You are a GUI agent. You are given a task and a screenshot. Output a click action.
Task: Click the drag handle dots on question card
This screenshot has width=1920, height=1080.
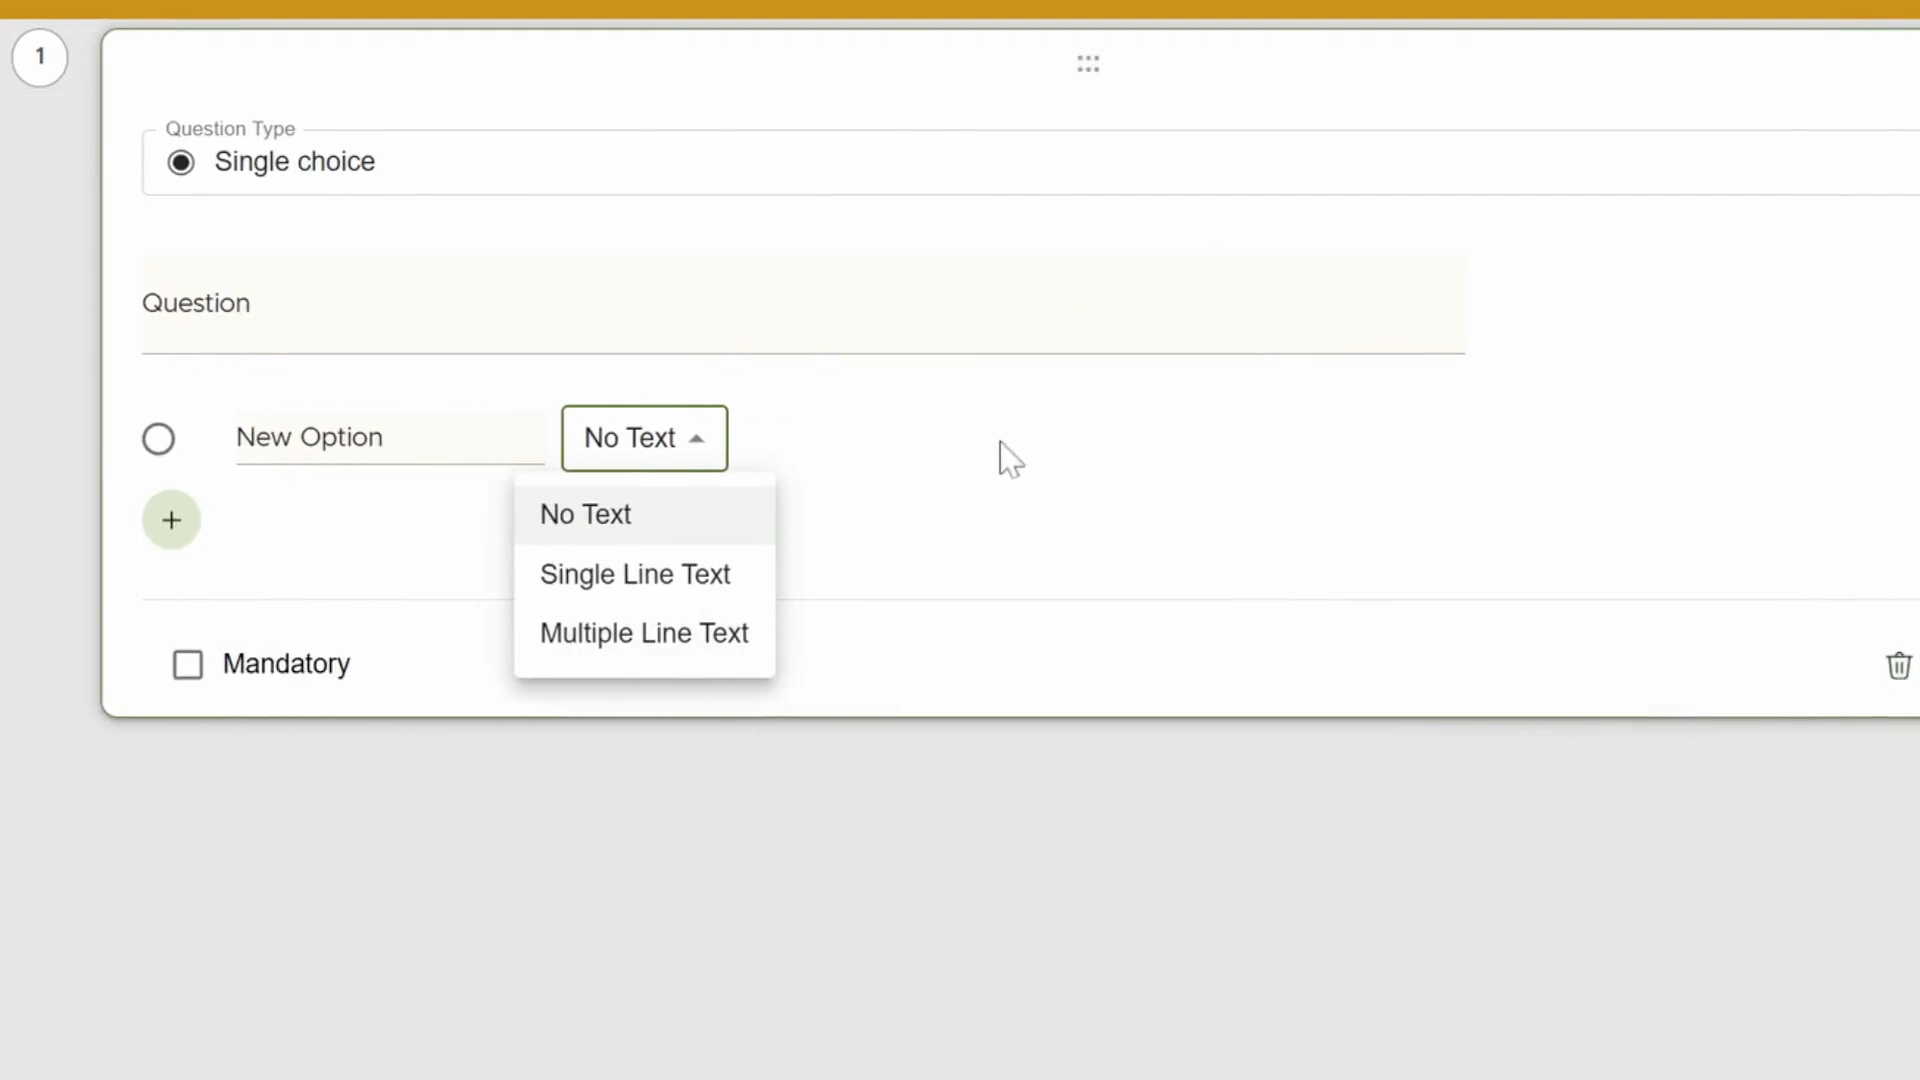tap(1088, 64)
